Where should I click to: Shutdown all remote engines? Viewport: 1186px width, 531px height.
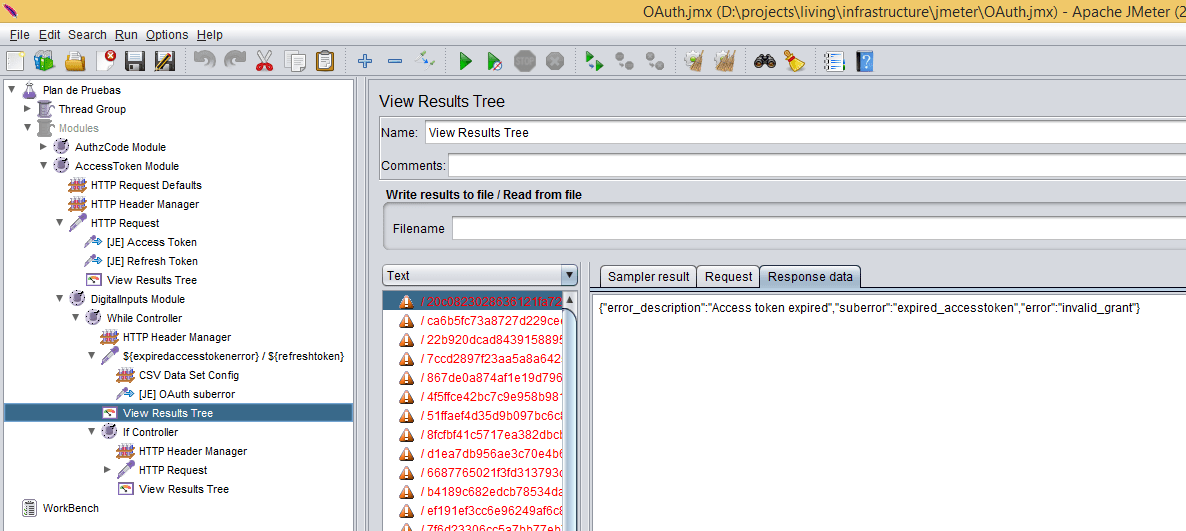point(655,61)
